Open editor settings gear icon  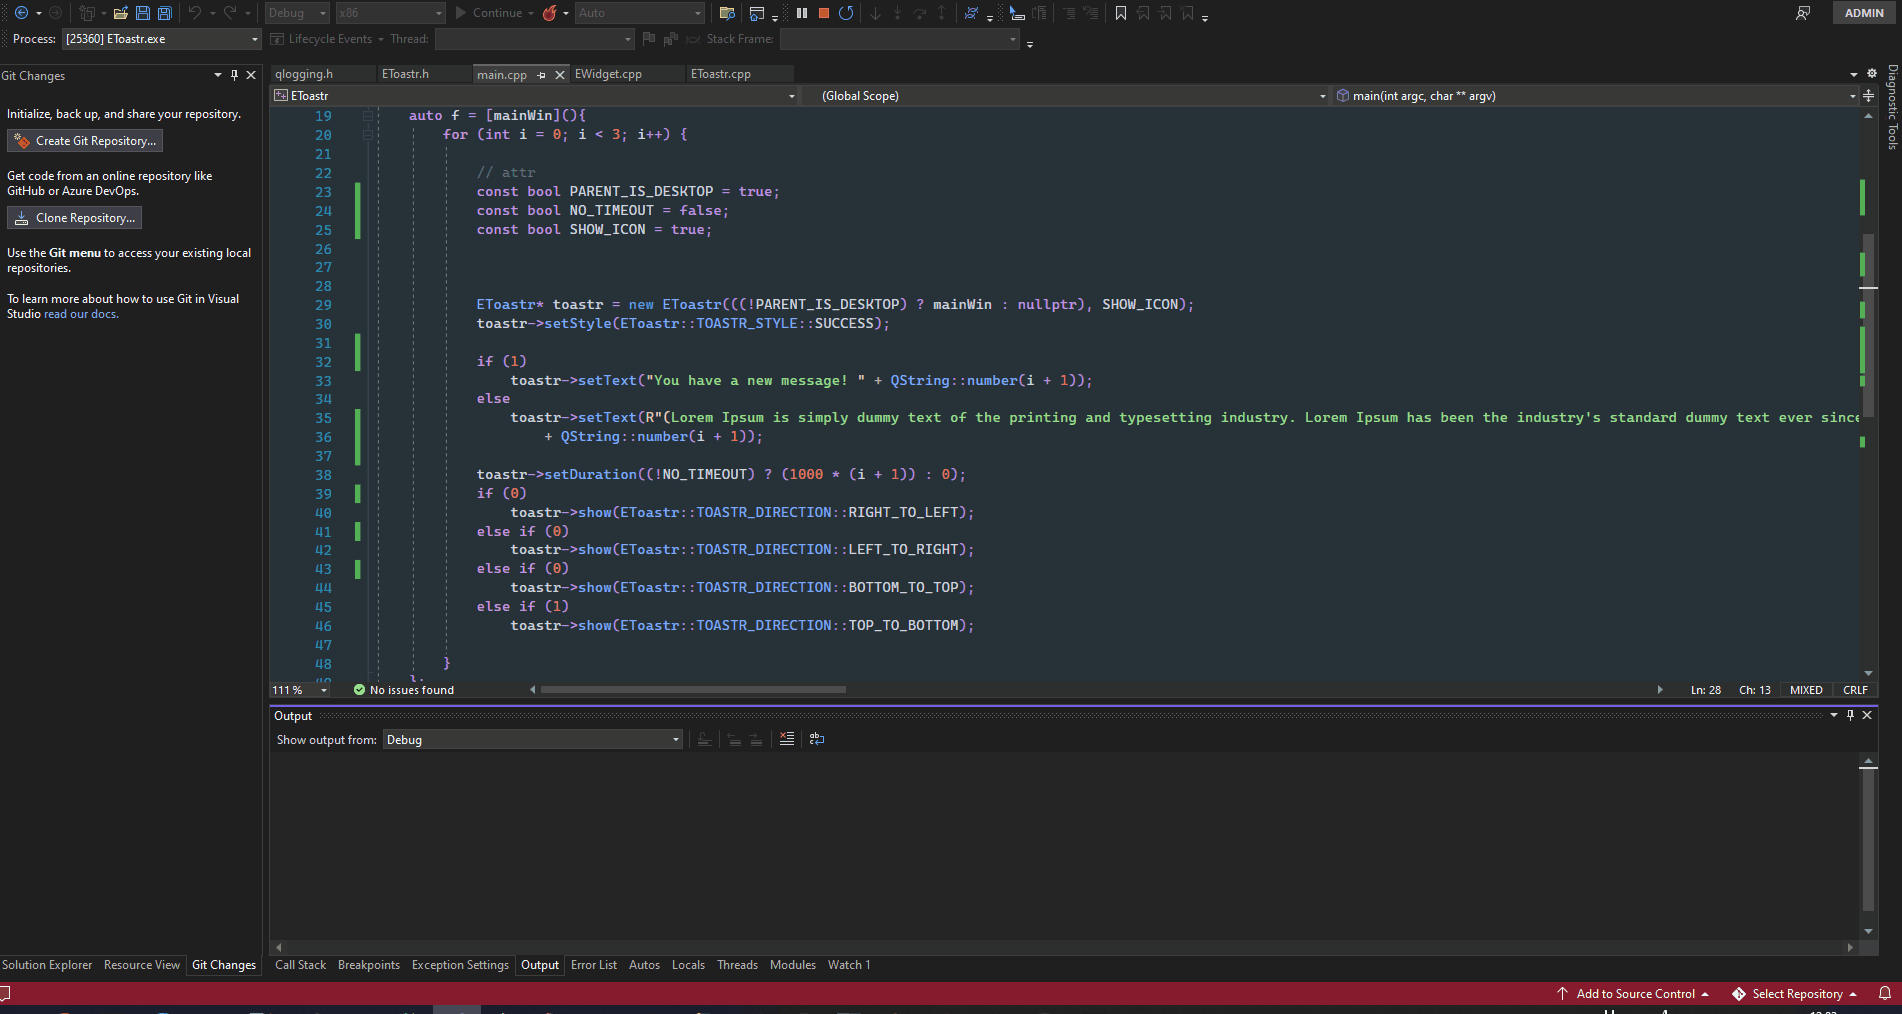tap(1872, 73)
